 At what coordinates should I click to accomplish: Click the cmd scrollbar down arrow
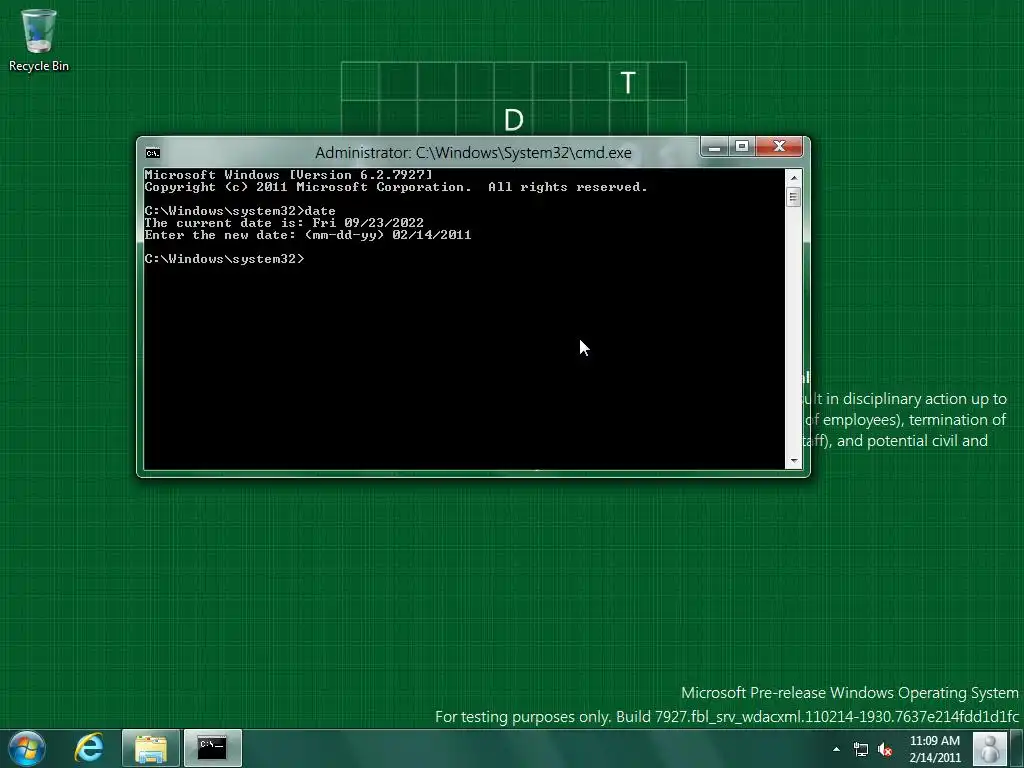click(793, 461)
